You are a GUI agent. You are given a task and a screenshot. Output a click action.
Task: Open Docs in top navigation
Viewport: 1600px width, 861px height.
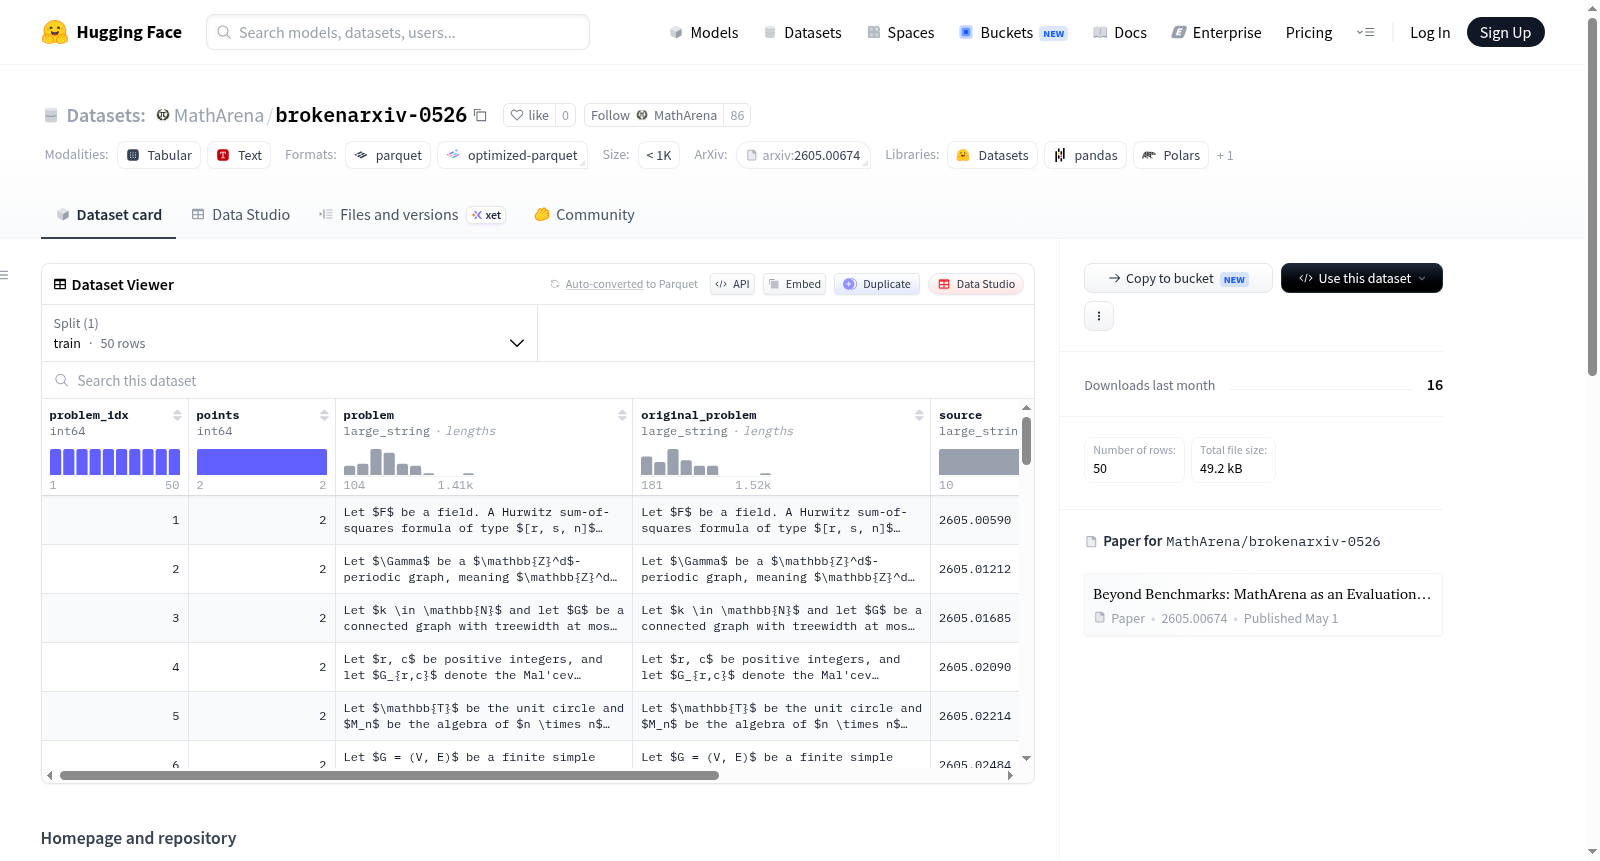pyautogui.click(x=1119, y=32)
